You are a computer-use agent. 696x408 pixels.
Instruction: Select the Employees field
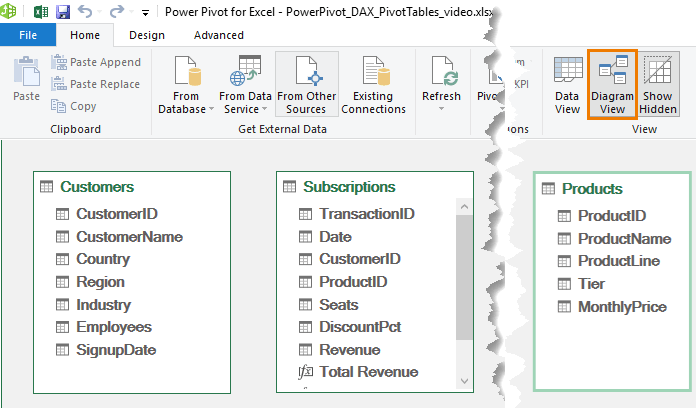(x=114, y=327)
